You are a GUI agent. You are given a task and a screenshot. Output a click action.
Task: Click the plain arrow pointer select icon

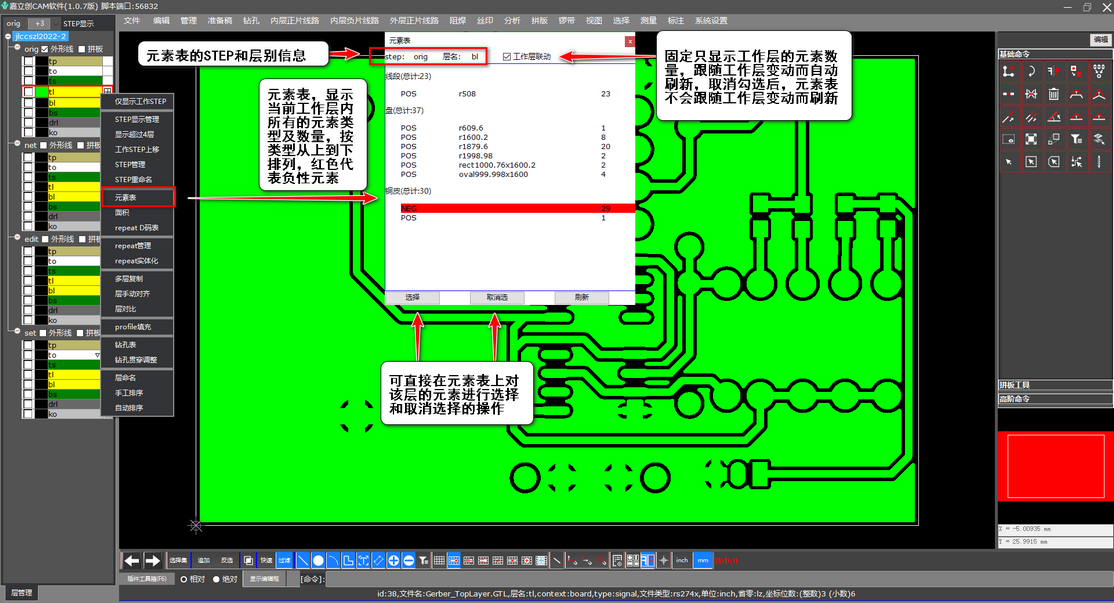[1008, 162]
